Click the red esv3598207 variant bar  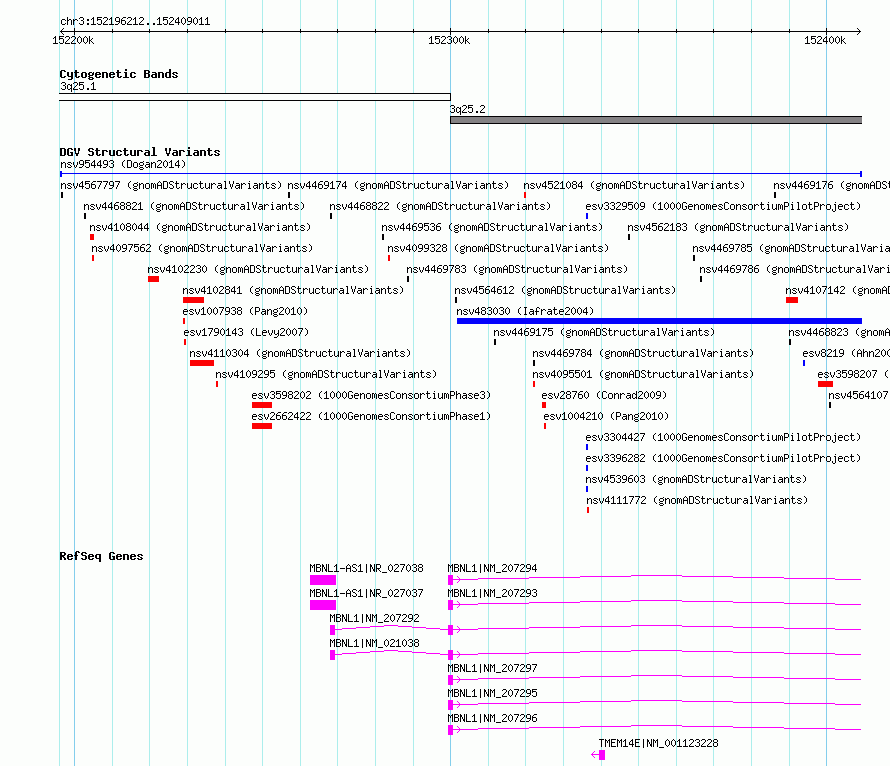pos(825,384)
